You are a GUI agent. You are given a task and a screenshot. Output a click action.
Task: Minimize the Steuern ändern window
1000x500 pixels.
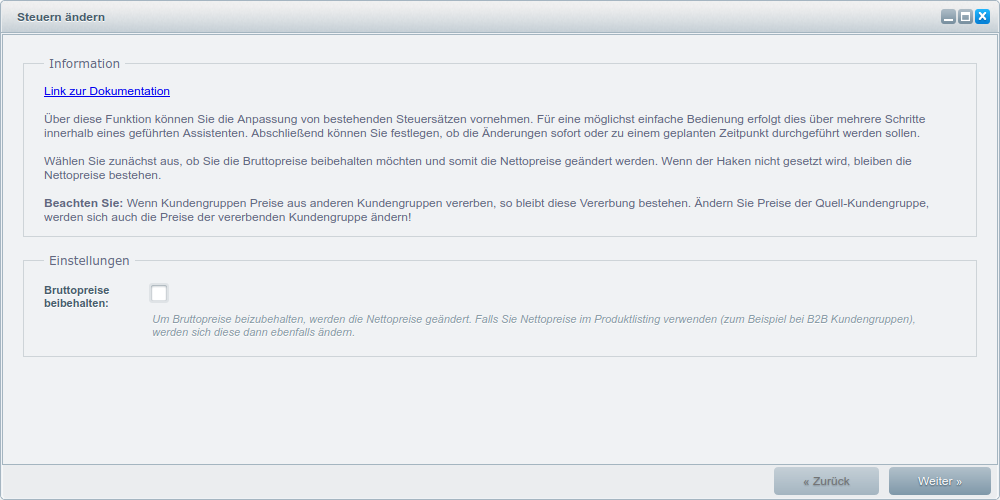(x=948, y=17)
